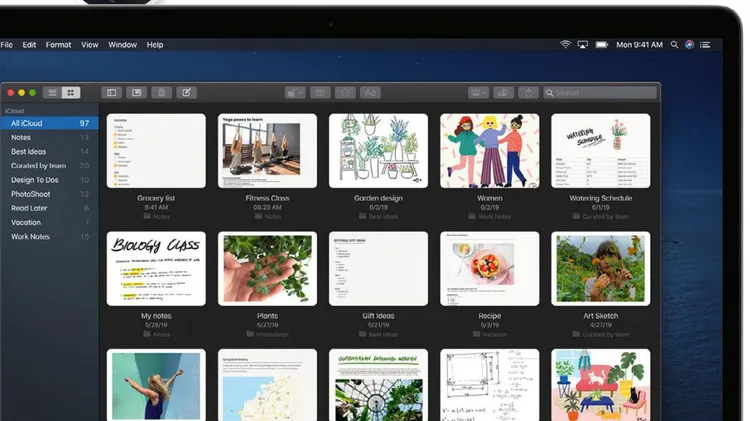
Task: Click the share toolbar icon
Action: (x=529, y=93)
